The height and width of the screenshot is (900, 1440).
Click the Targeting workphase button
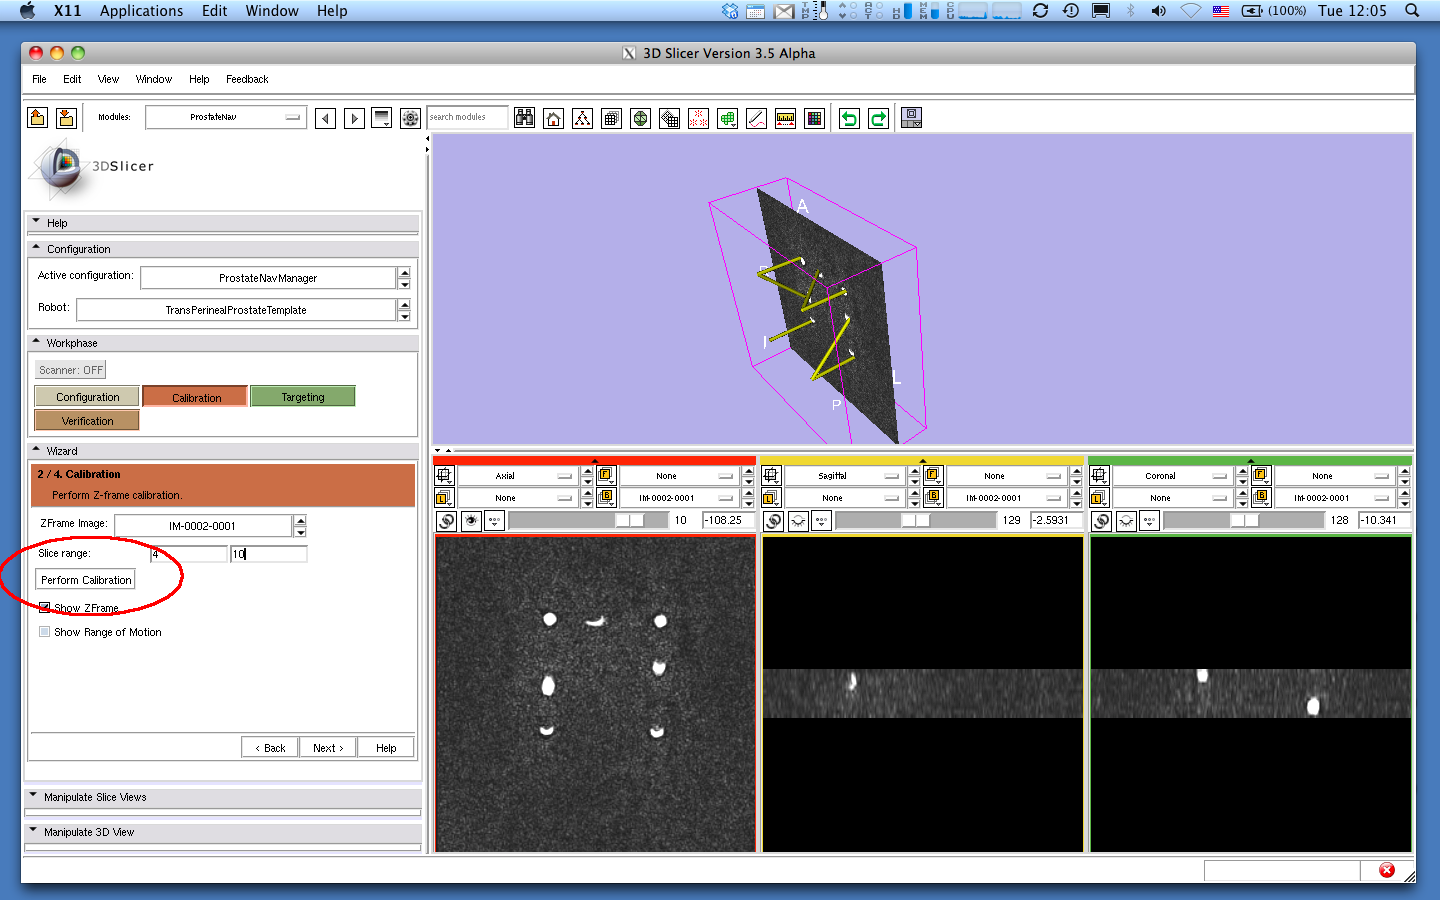302,397
